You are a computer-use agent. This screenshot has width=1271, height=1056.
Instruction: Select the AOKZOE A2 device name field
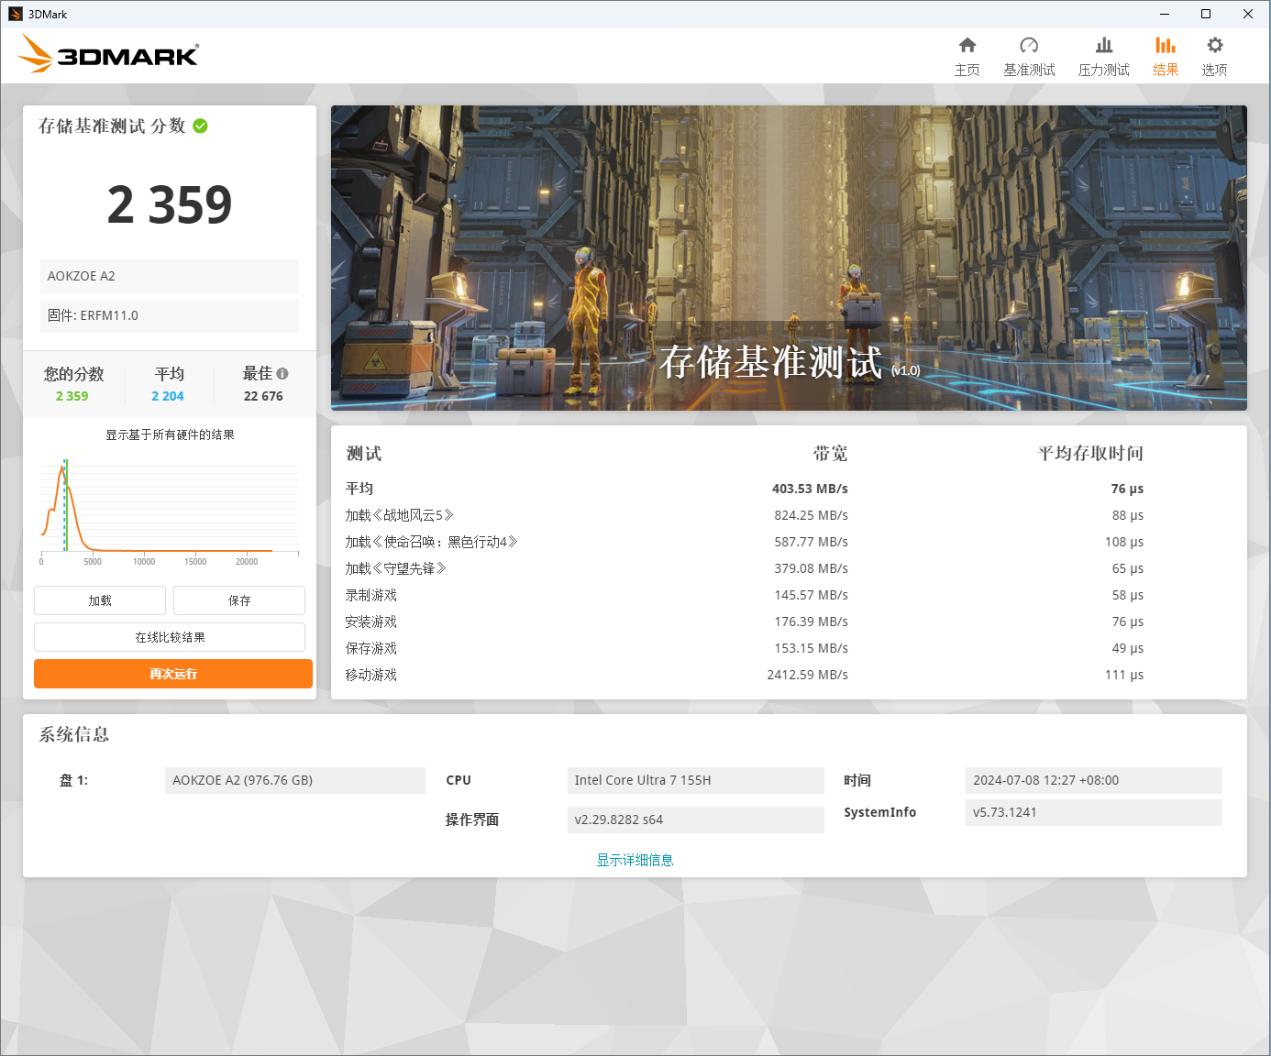click(169, 276)
